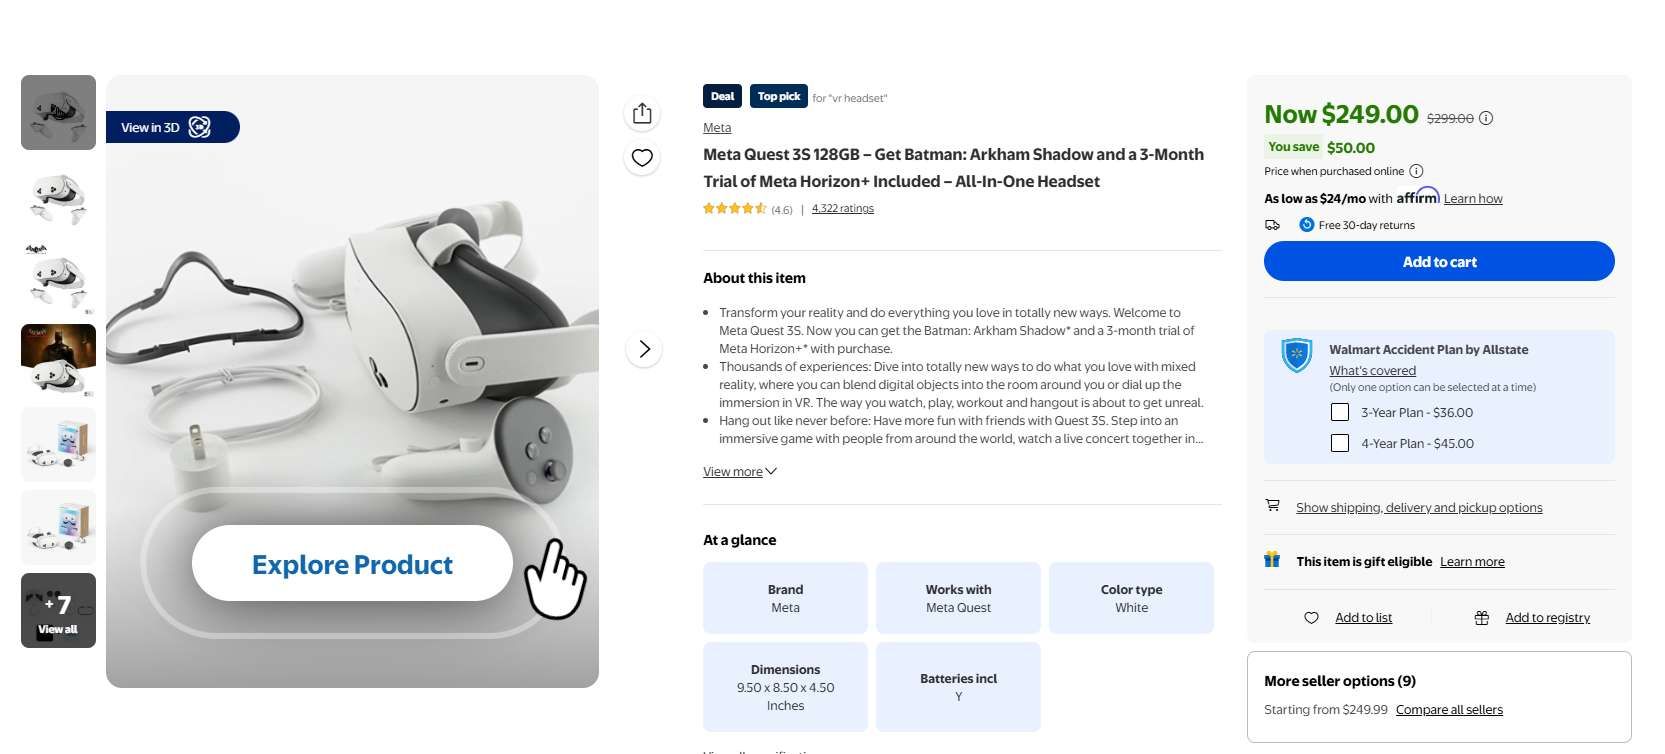1665x754 pixels.
Task: Open the 4,322 ratings link
Action: 842,209
